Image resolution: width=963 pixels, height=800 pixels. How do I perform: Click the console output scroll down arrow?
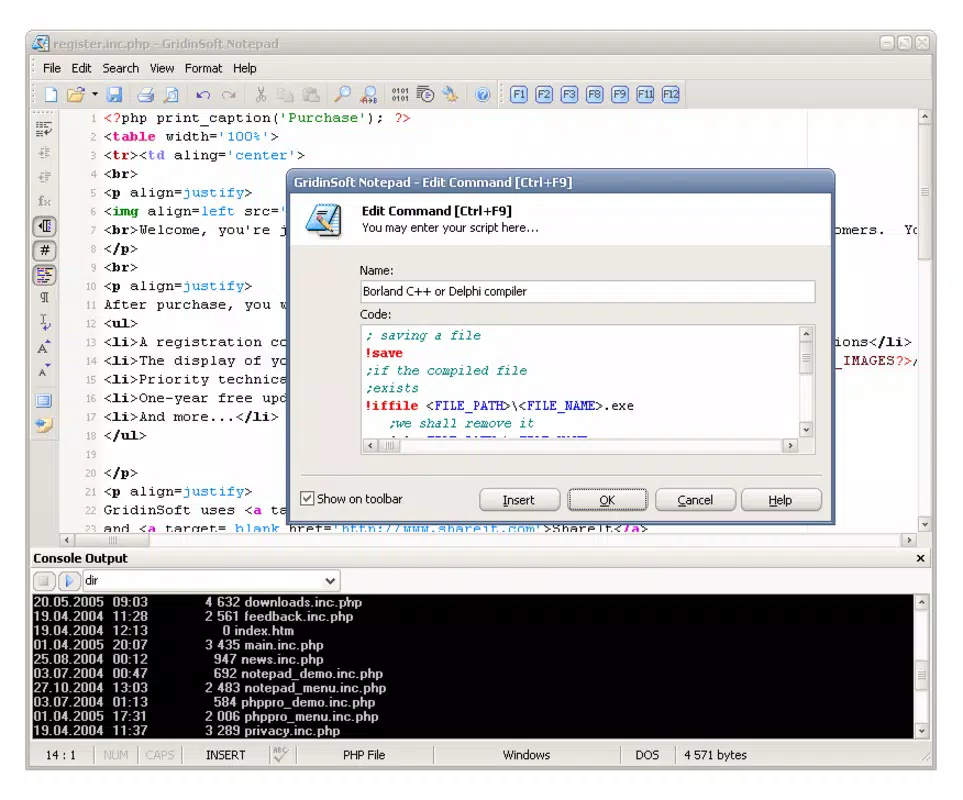click(x=921, y=731)
